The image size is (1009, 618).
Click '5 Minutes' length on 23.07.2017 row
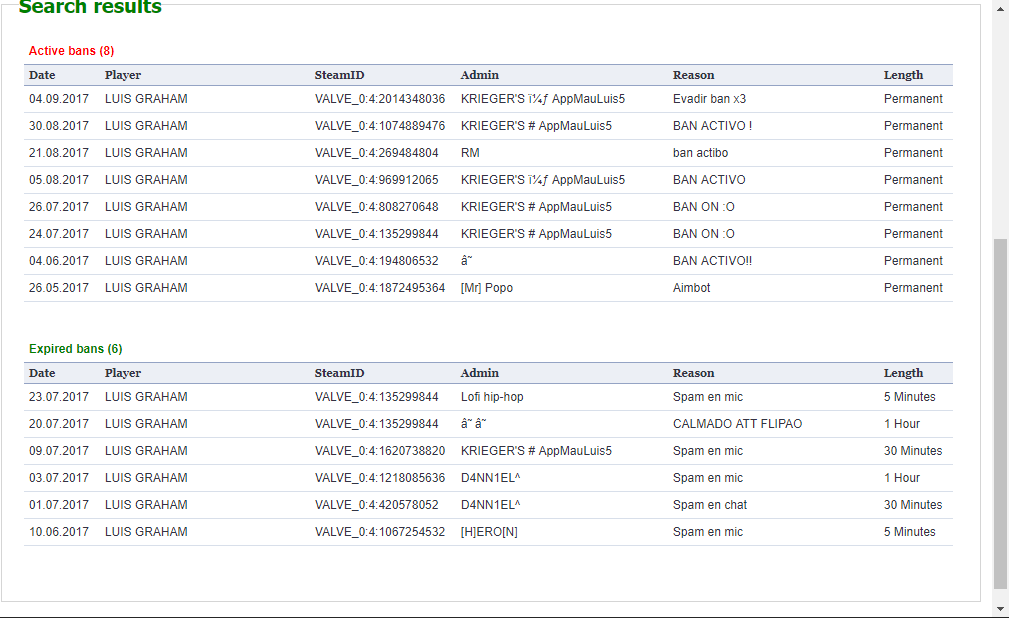coord(909,397)
